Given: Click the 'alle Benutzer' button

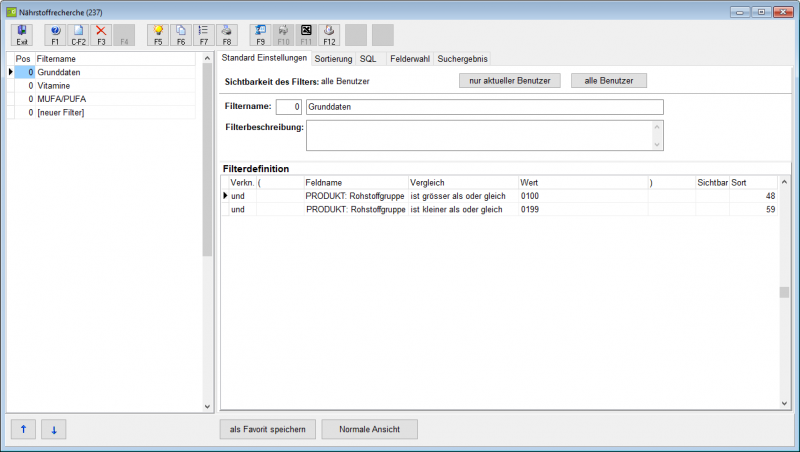Looking at the screenshot, I should coord(609,81).
